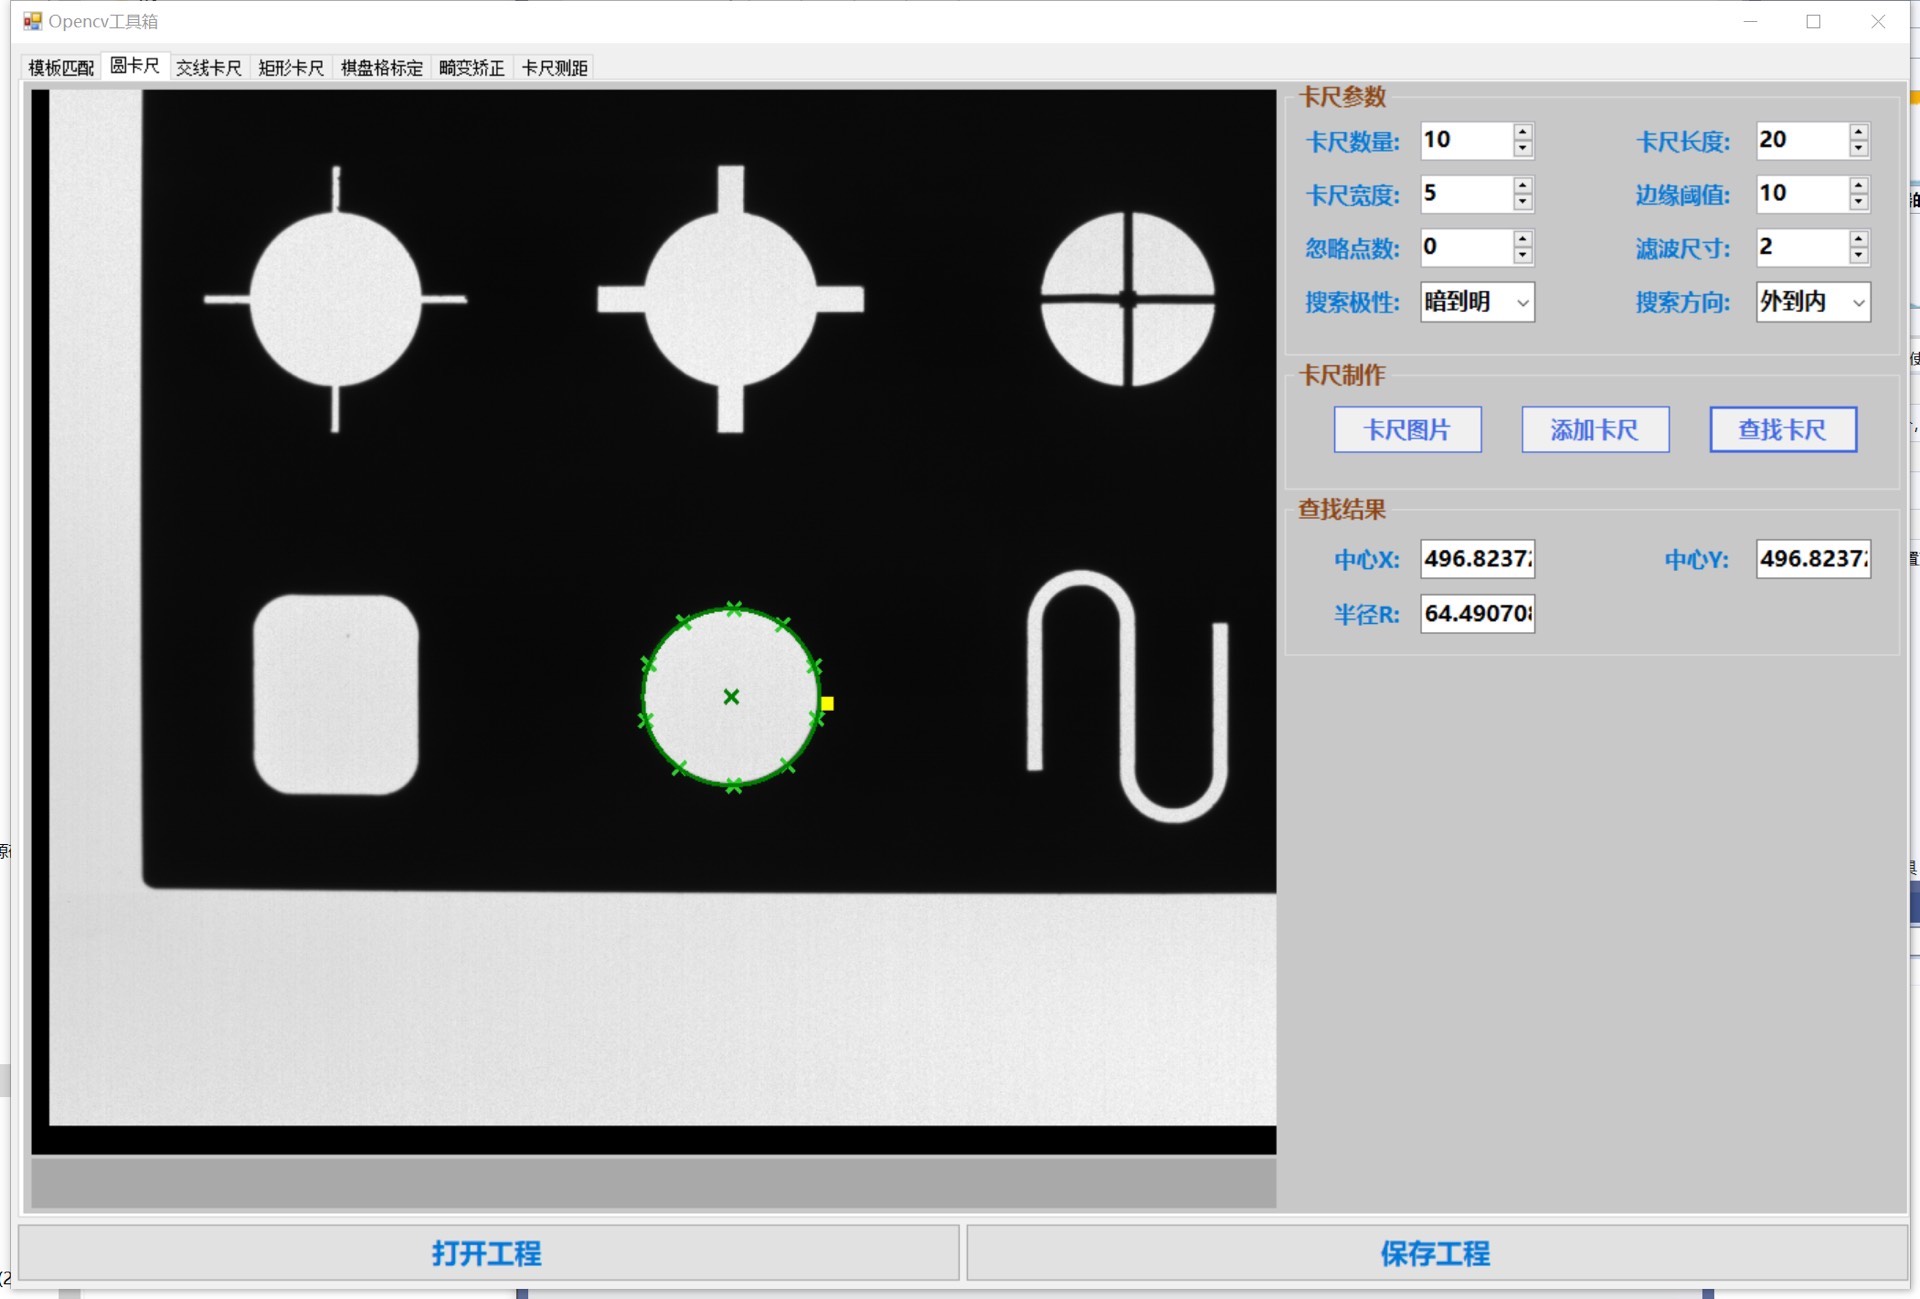This screenshot has width=1920, height=1299.
Task: Click the 保存工程 button
Action: point(1436,1253)
